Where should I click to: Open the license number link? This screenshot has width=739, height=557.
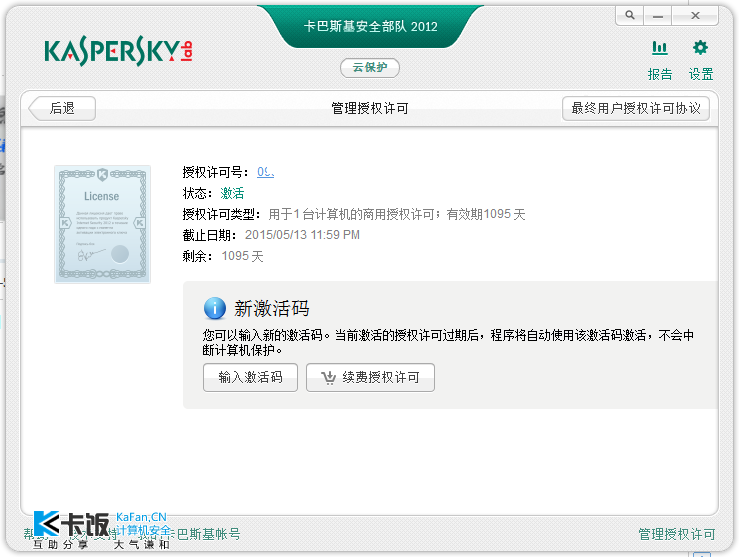coord(265,172)
